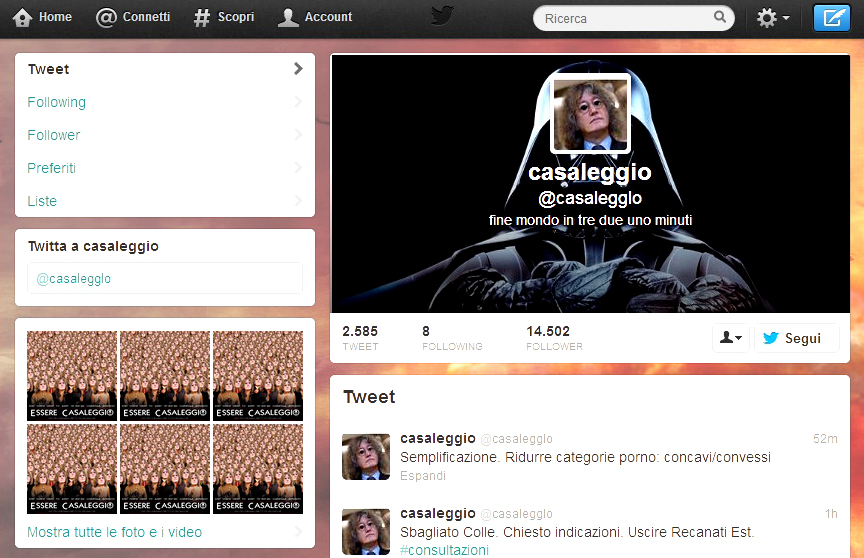864x558 pixels.
Task: Click the Home icon in top bar
Action: tap(23, 17)
